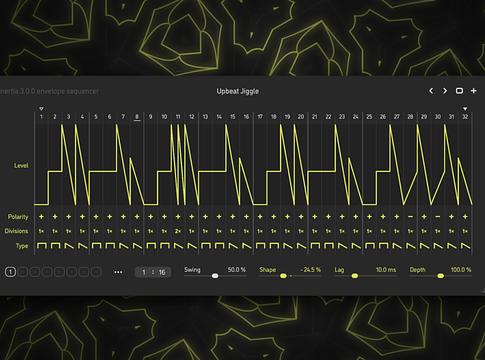Click the Lag slider handle
485x360 pixels.
355,276
